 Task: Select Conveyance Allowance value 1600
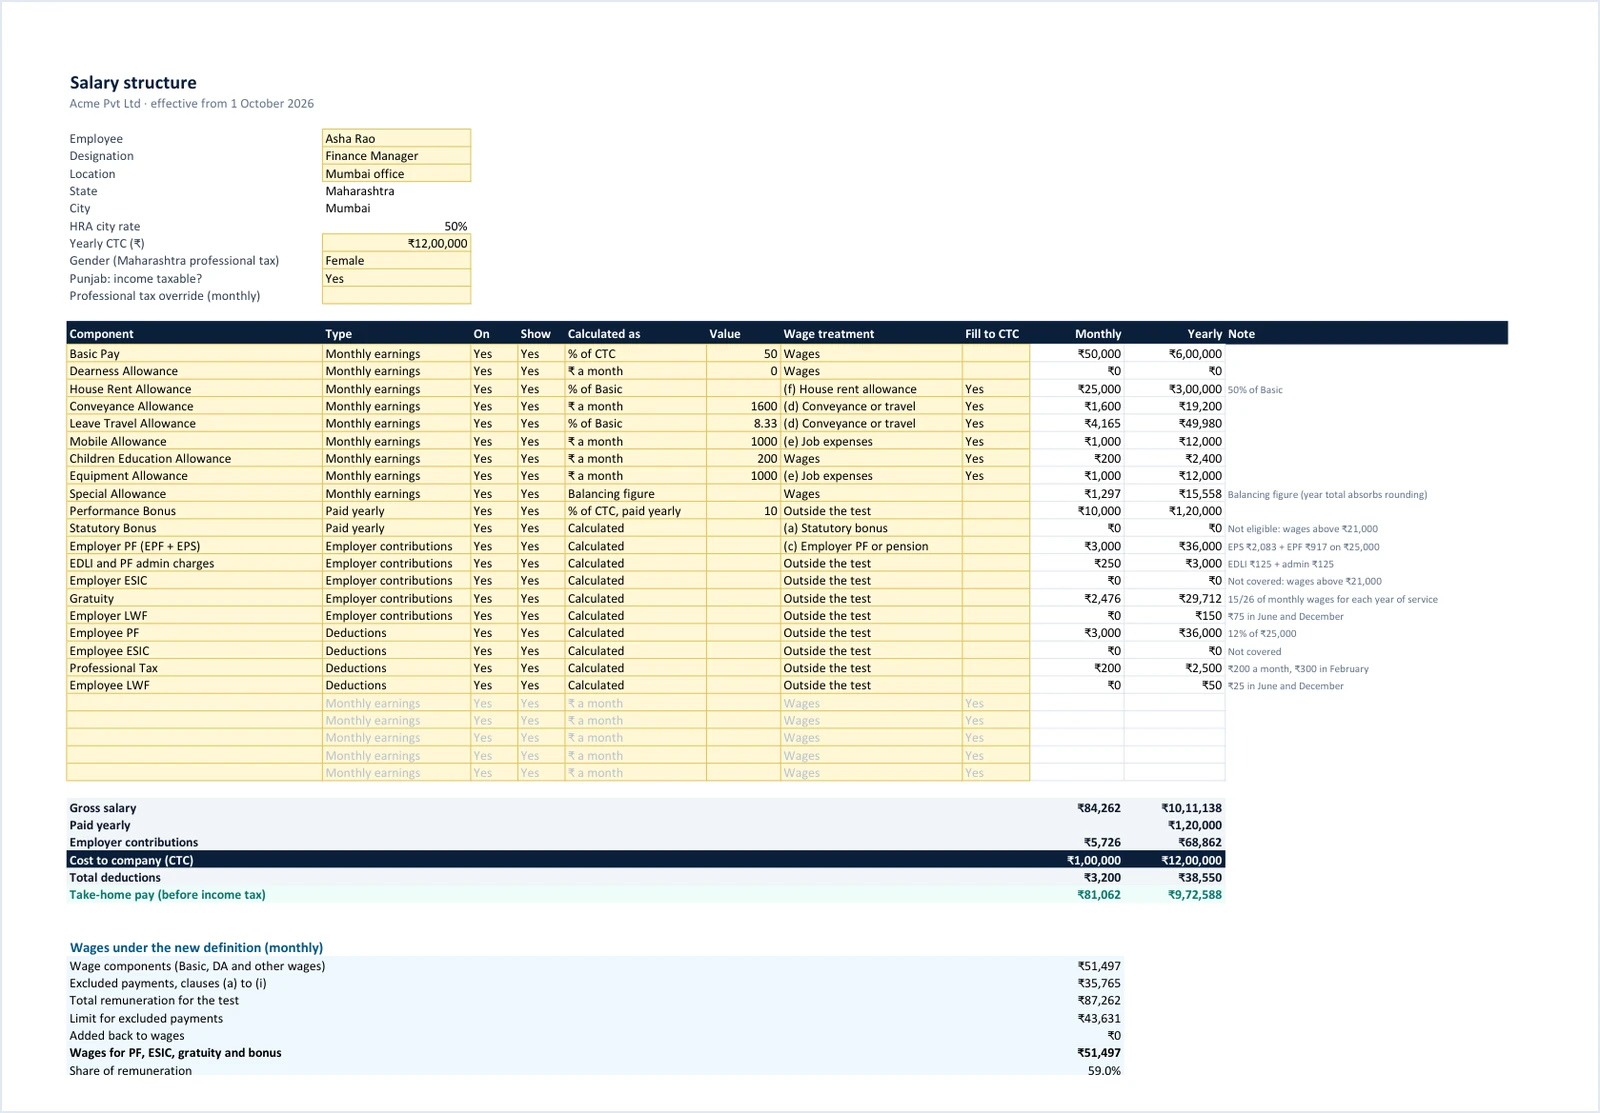tap(743, 406)
